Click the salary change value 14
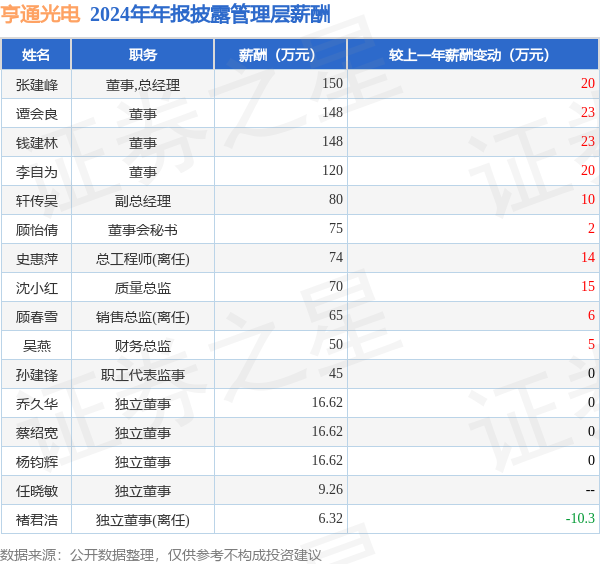 click(588, 257)
